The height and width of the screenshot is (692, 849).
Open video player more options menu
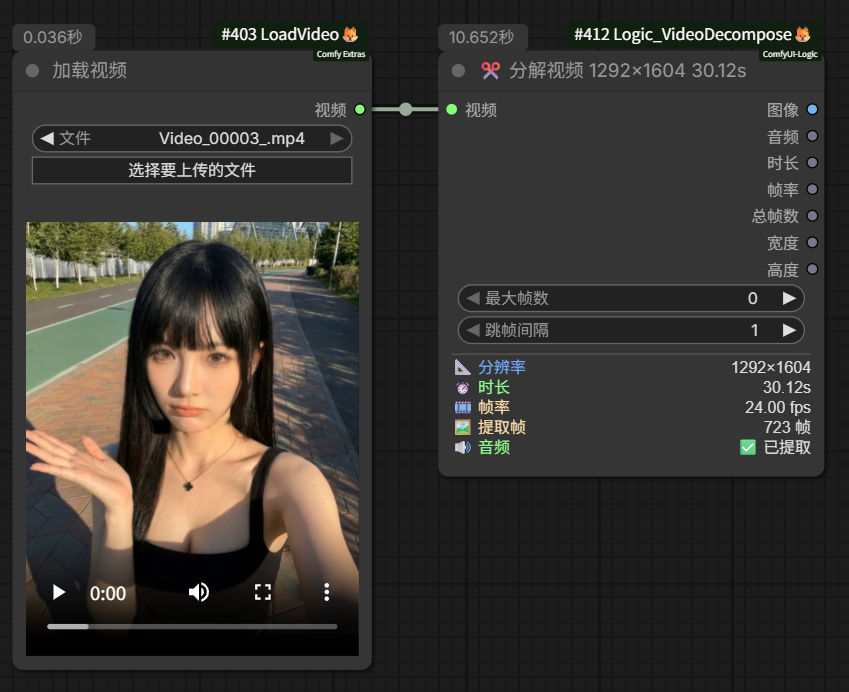(x=326, y=592)
